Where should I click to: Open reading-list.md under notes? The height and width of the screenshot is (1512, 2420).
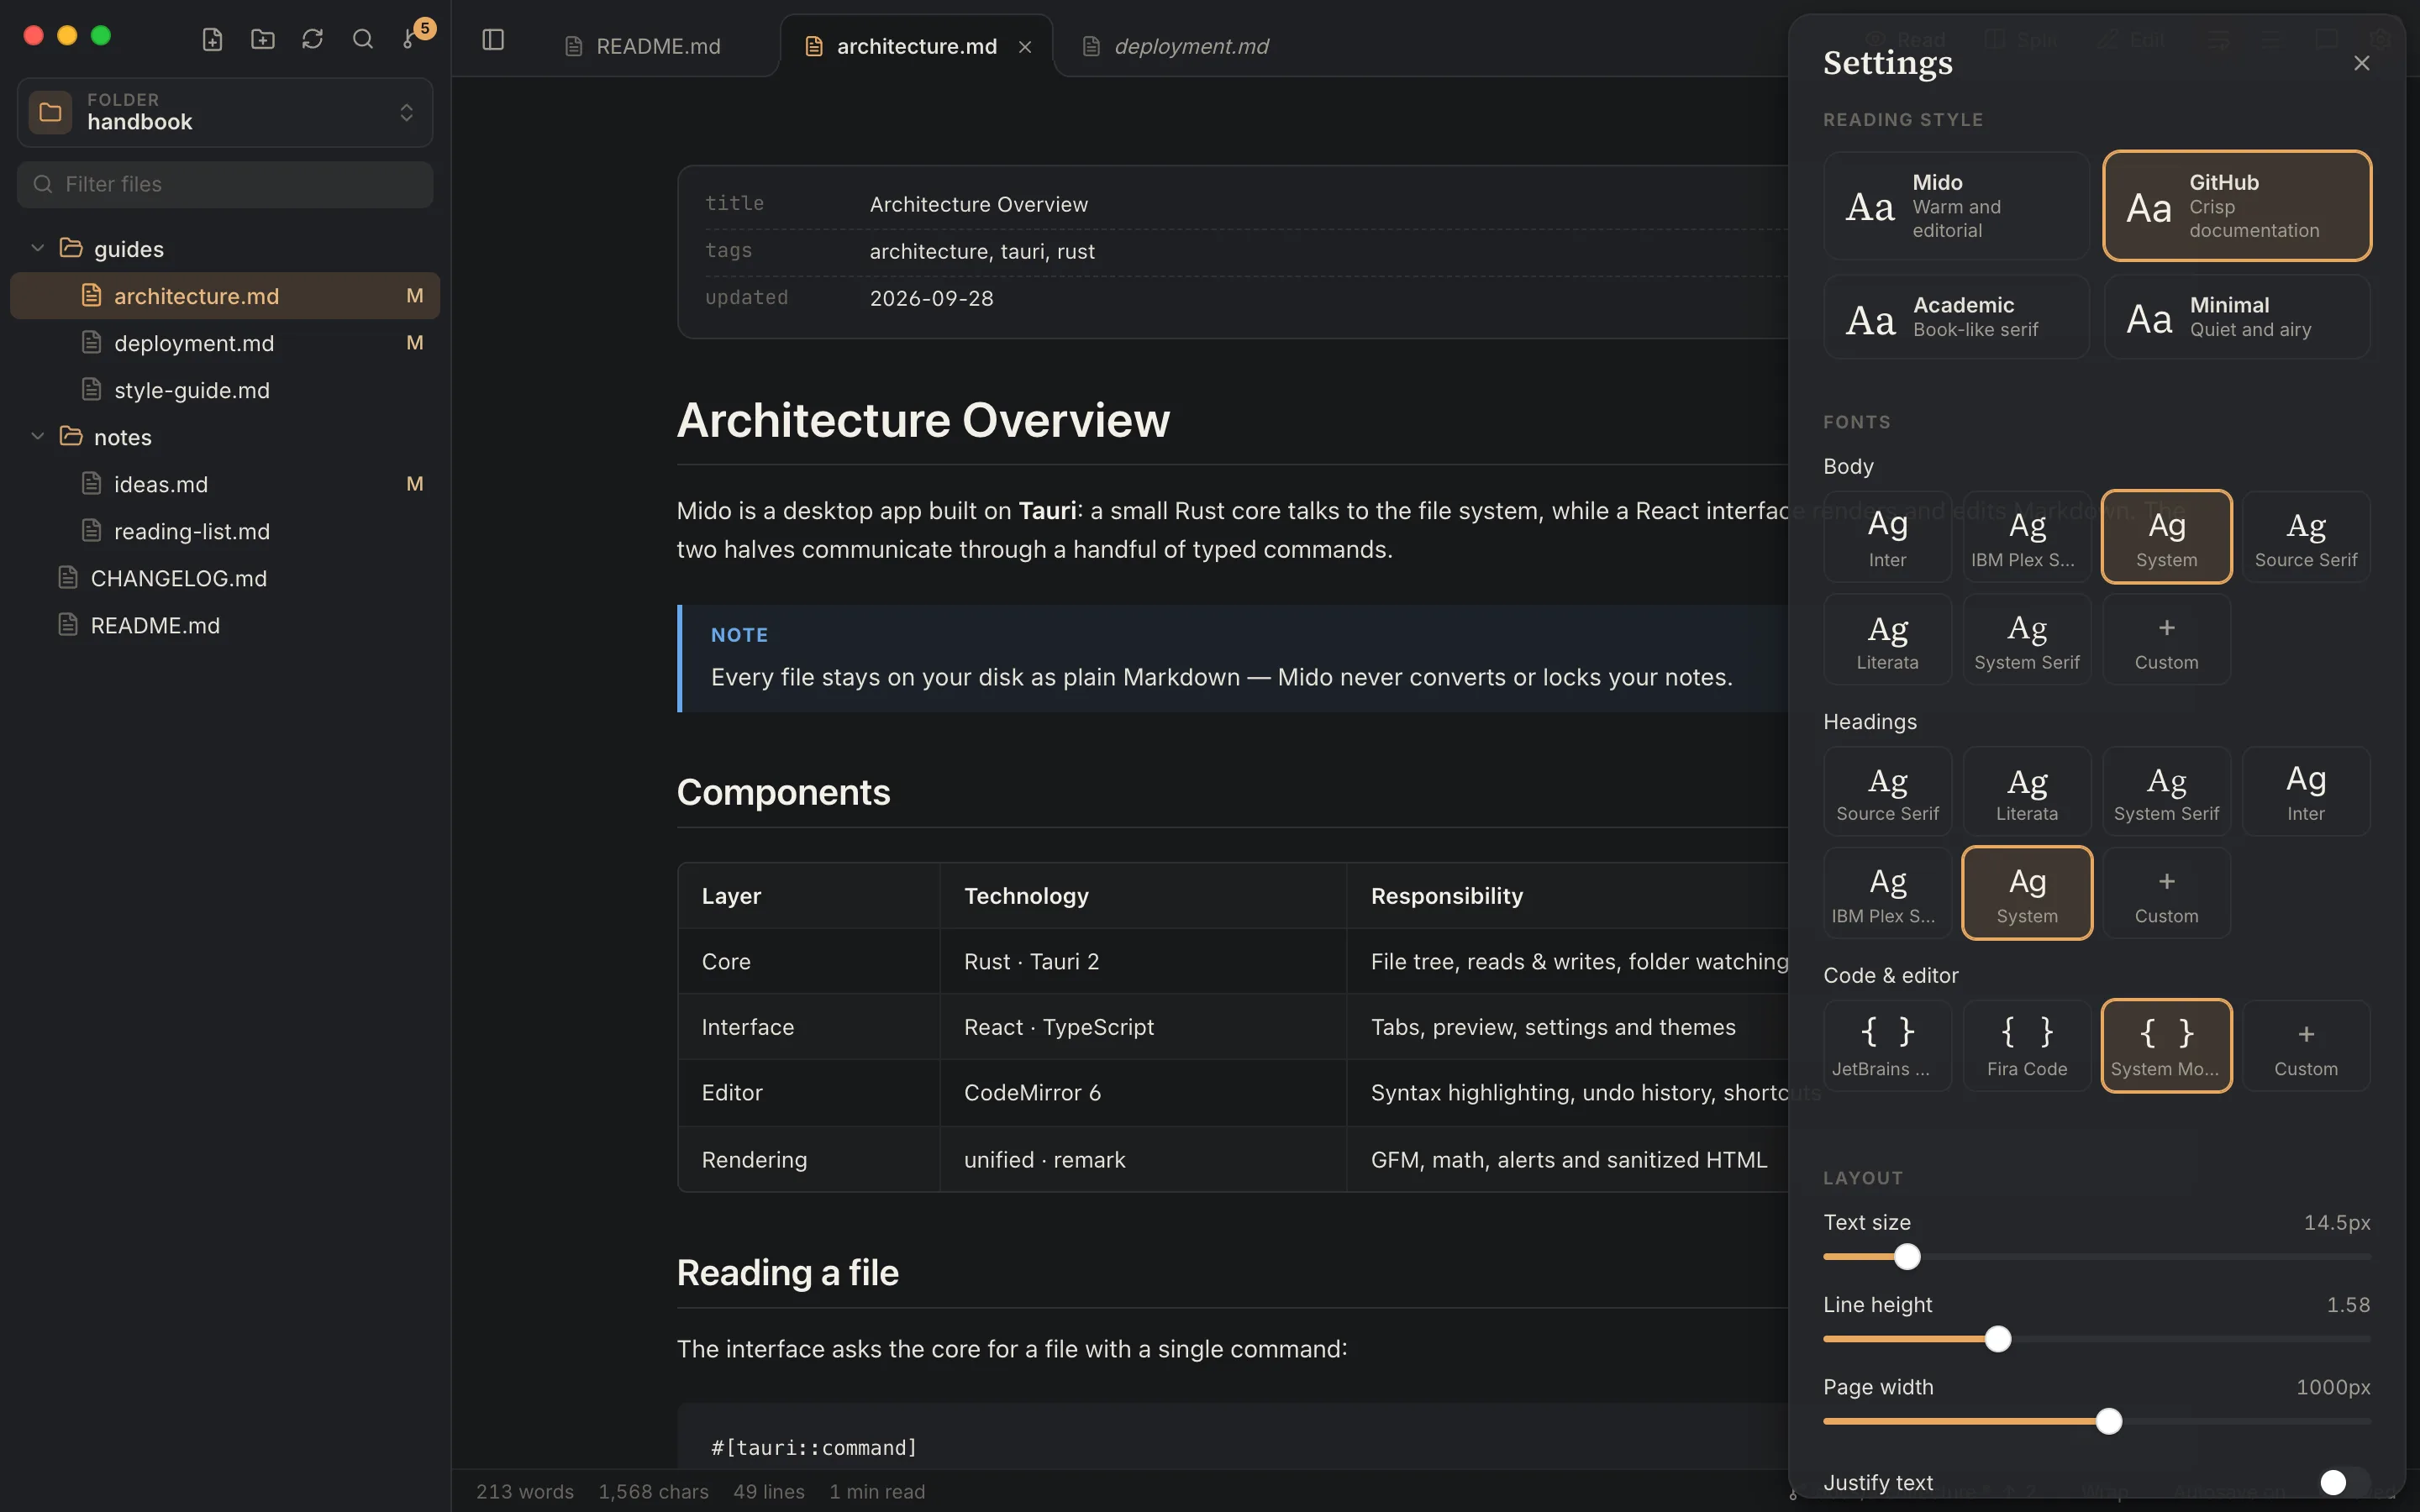tap(225, 531)
